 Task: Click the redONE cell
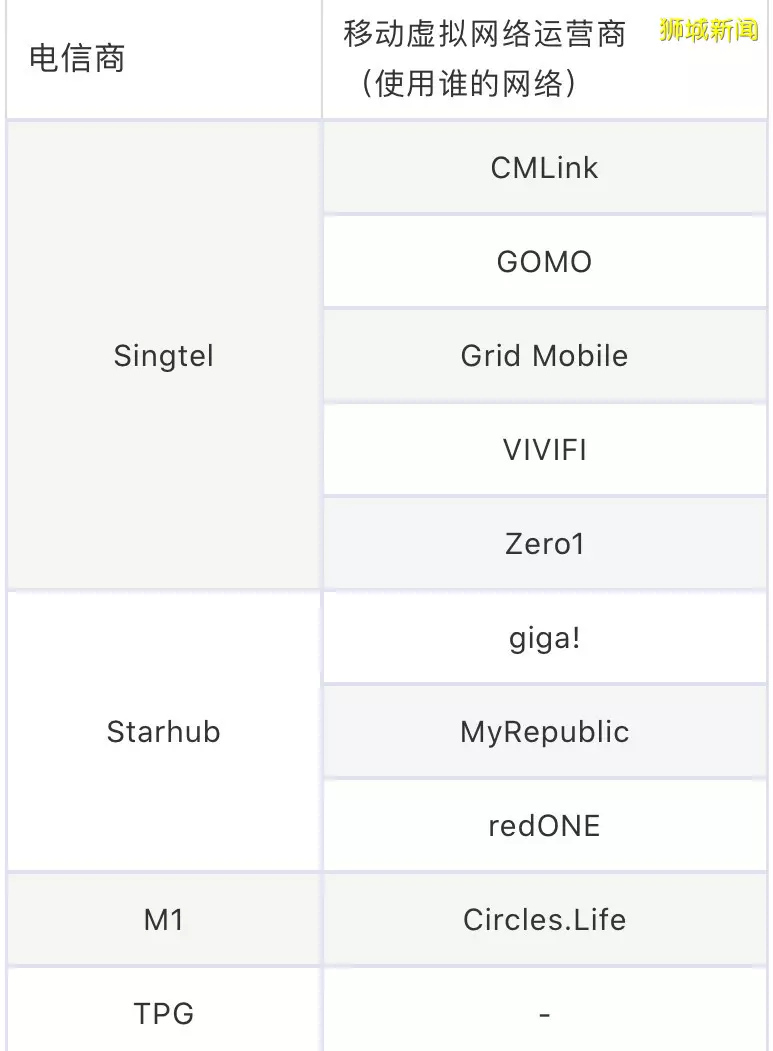pyautogui.click(x=544, y=825)
